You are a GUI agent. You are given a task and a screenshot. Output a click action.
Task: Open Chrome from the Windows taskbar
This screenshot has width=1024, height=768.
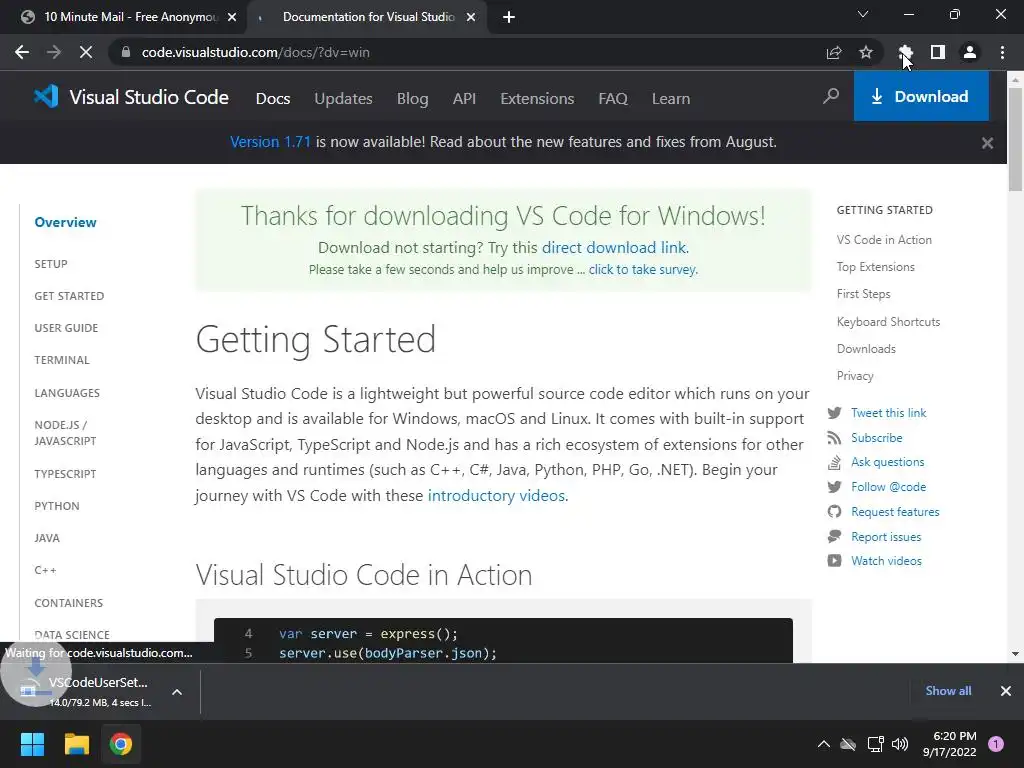tap(121, 744)
